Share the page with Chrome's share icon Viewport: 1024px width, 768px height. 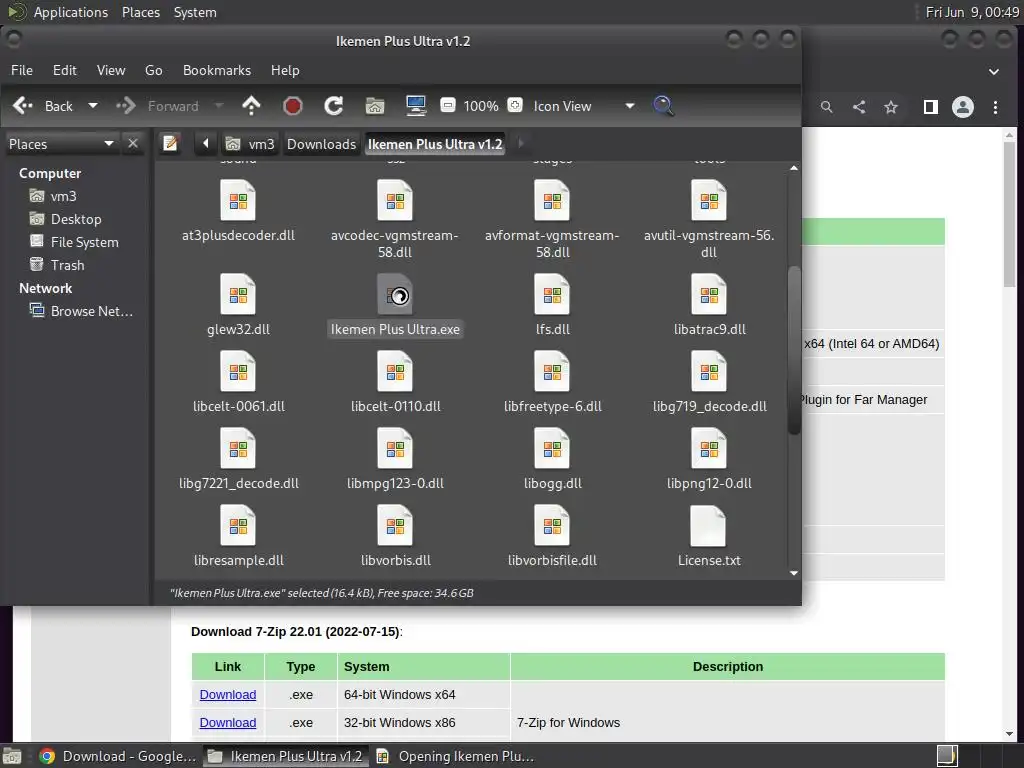pos(859,107)
